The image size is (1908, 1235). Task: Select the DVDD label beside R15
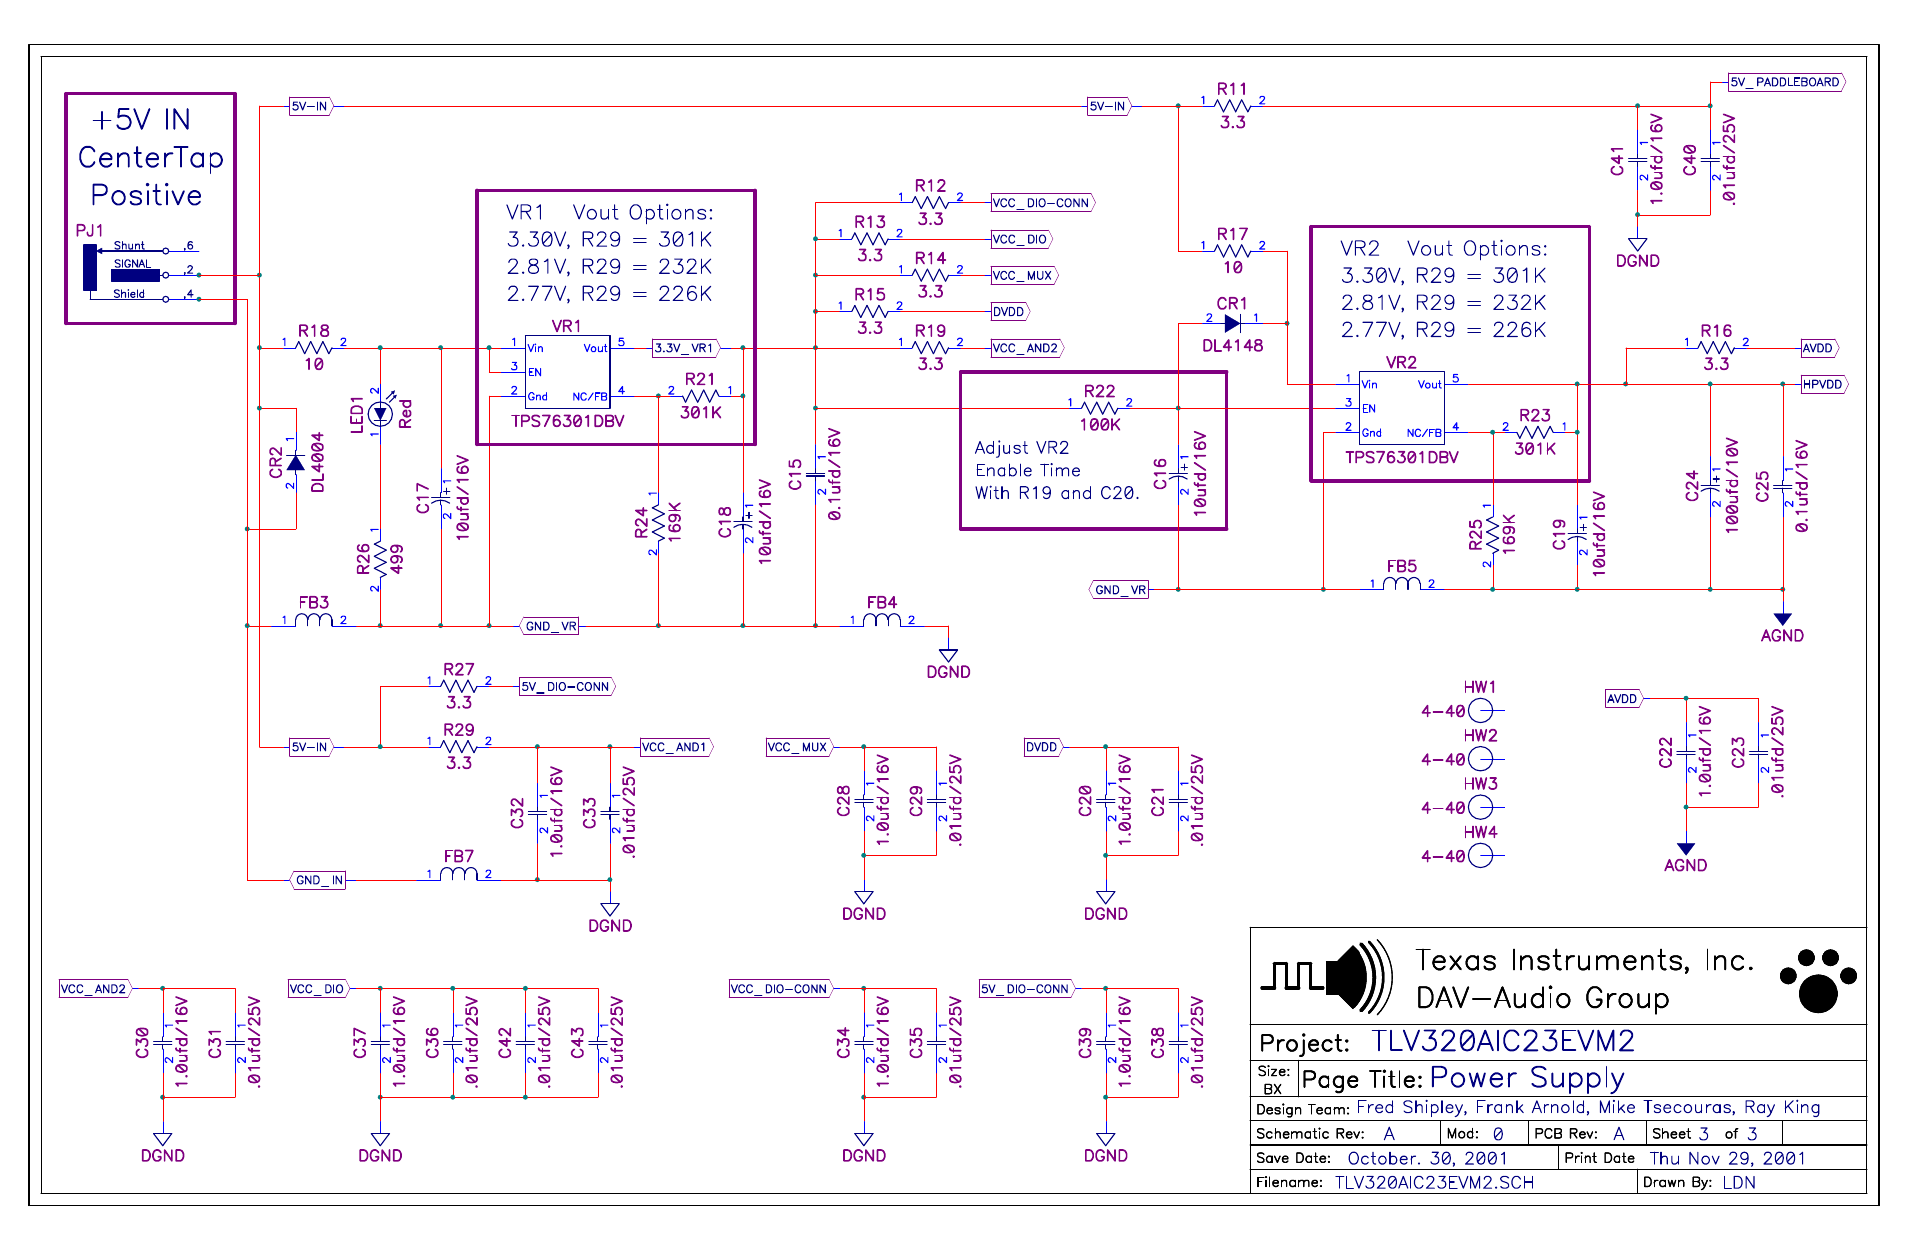tap(1010, 312)
